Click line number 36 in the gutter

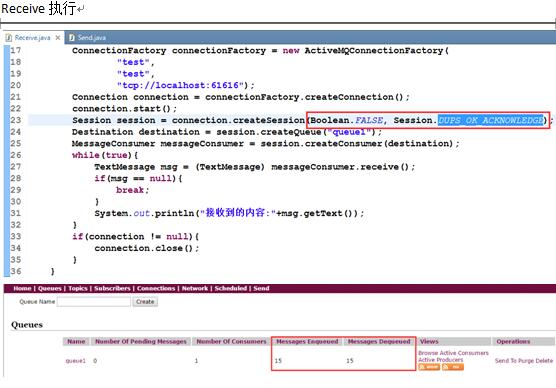[x=16, y=271]
